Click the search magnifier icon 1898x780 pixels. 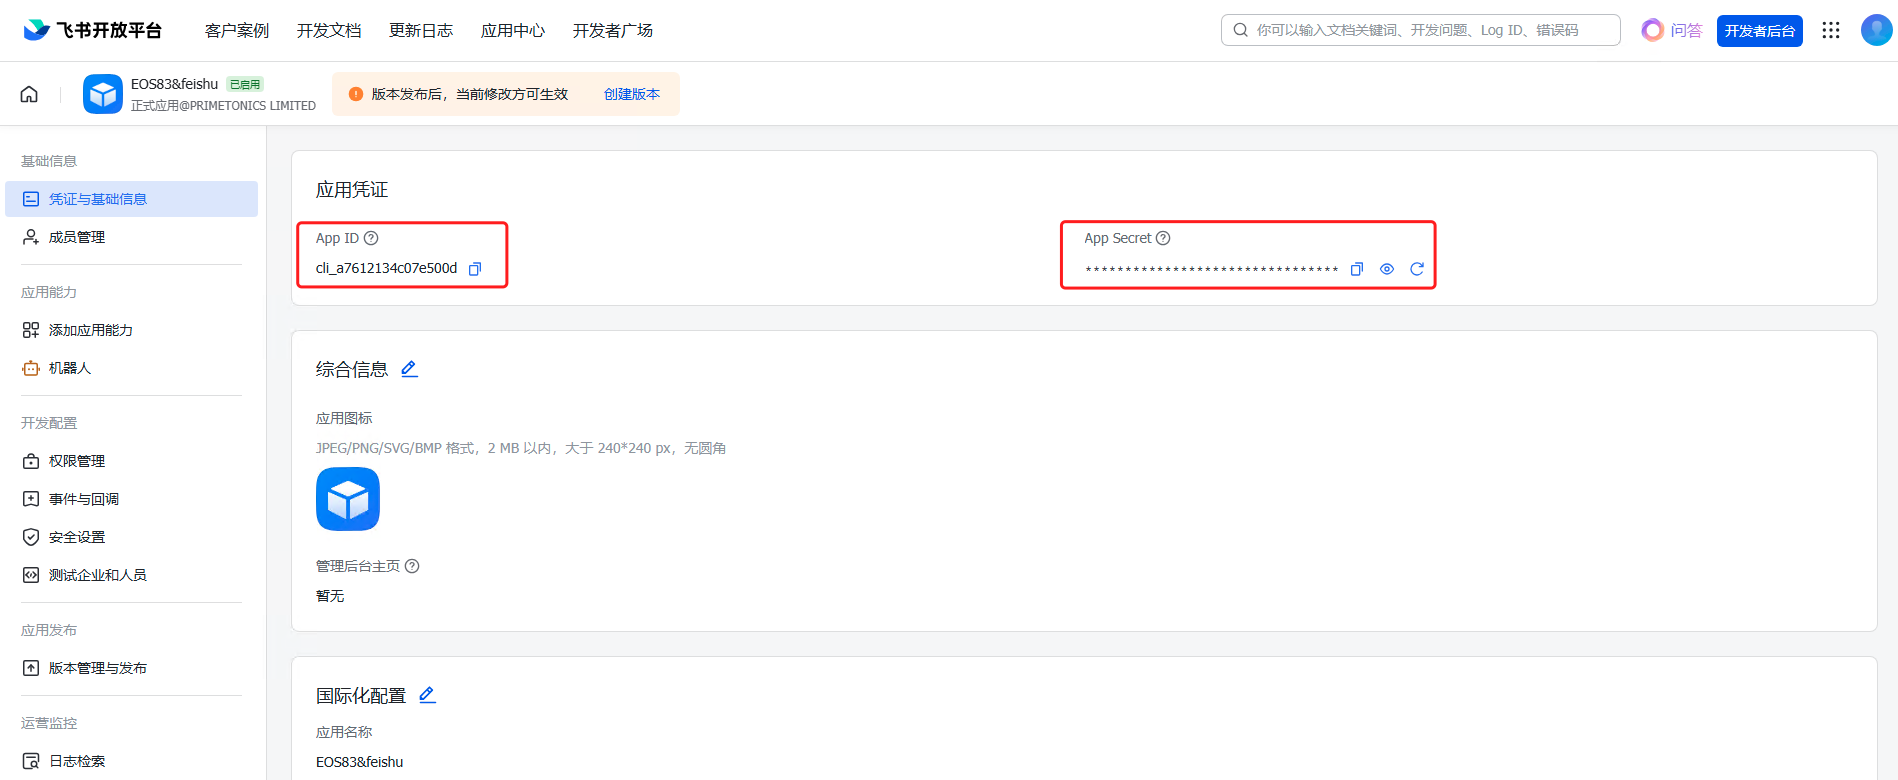coord(1241,30)
